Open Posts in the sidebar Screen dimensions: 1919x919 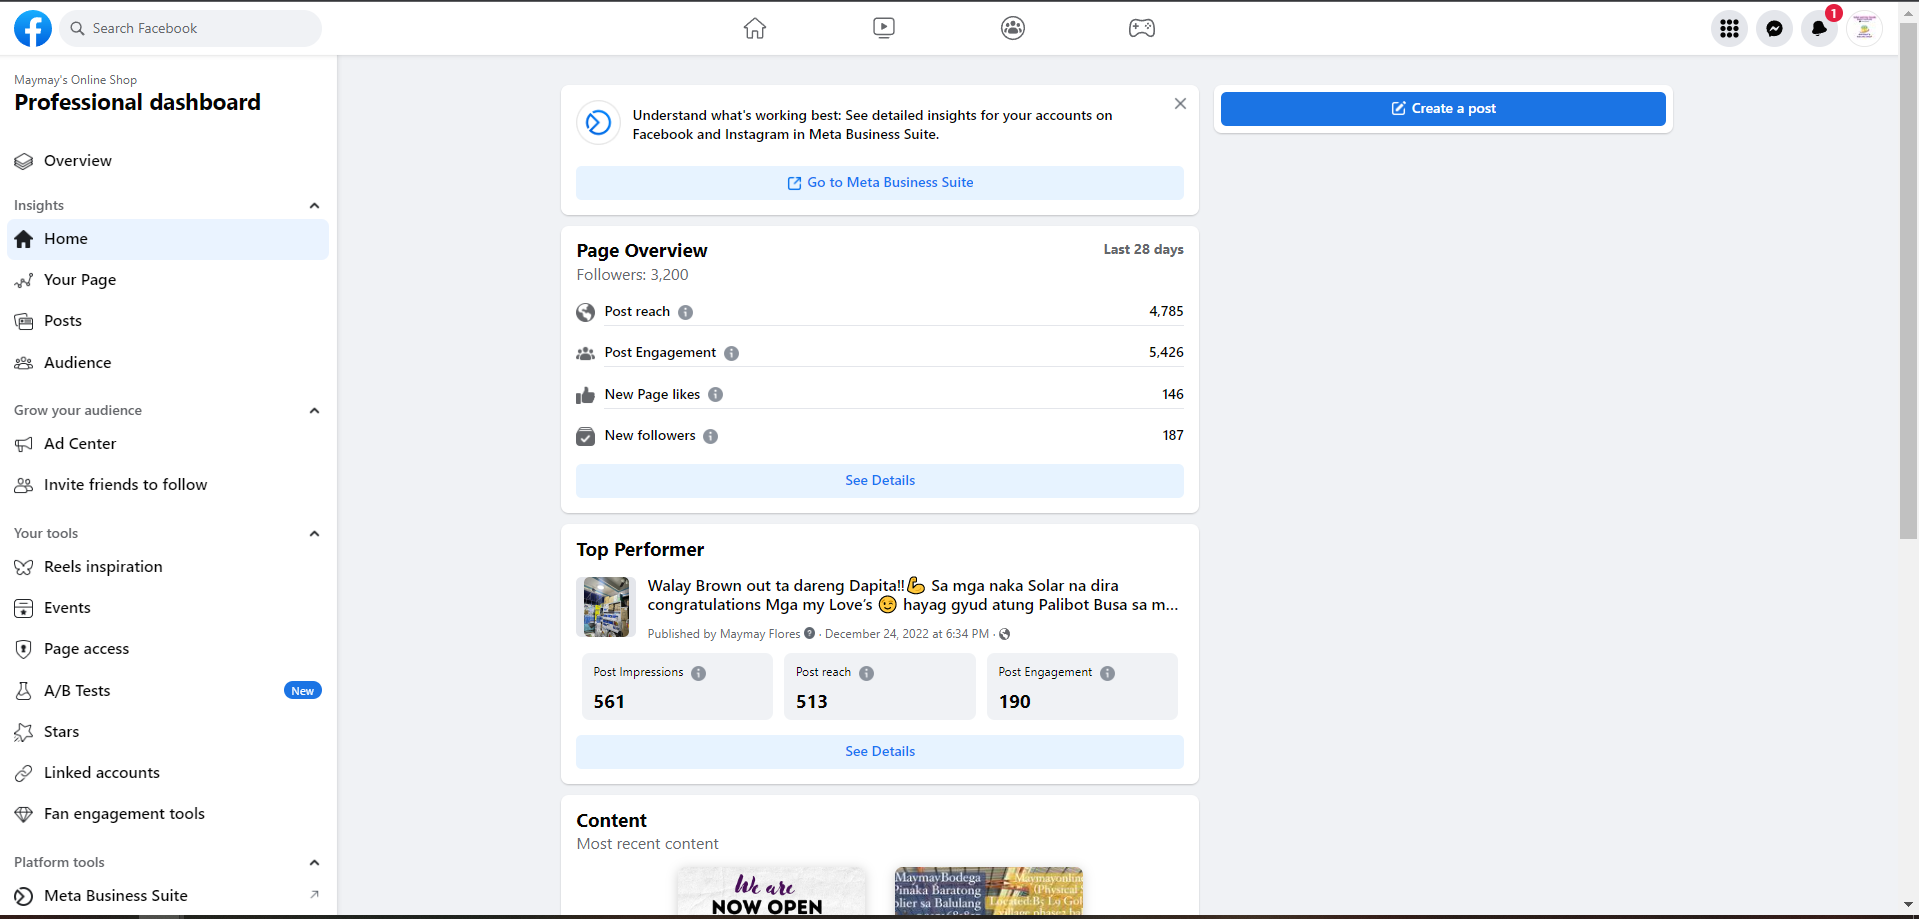[168, 321]
